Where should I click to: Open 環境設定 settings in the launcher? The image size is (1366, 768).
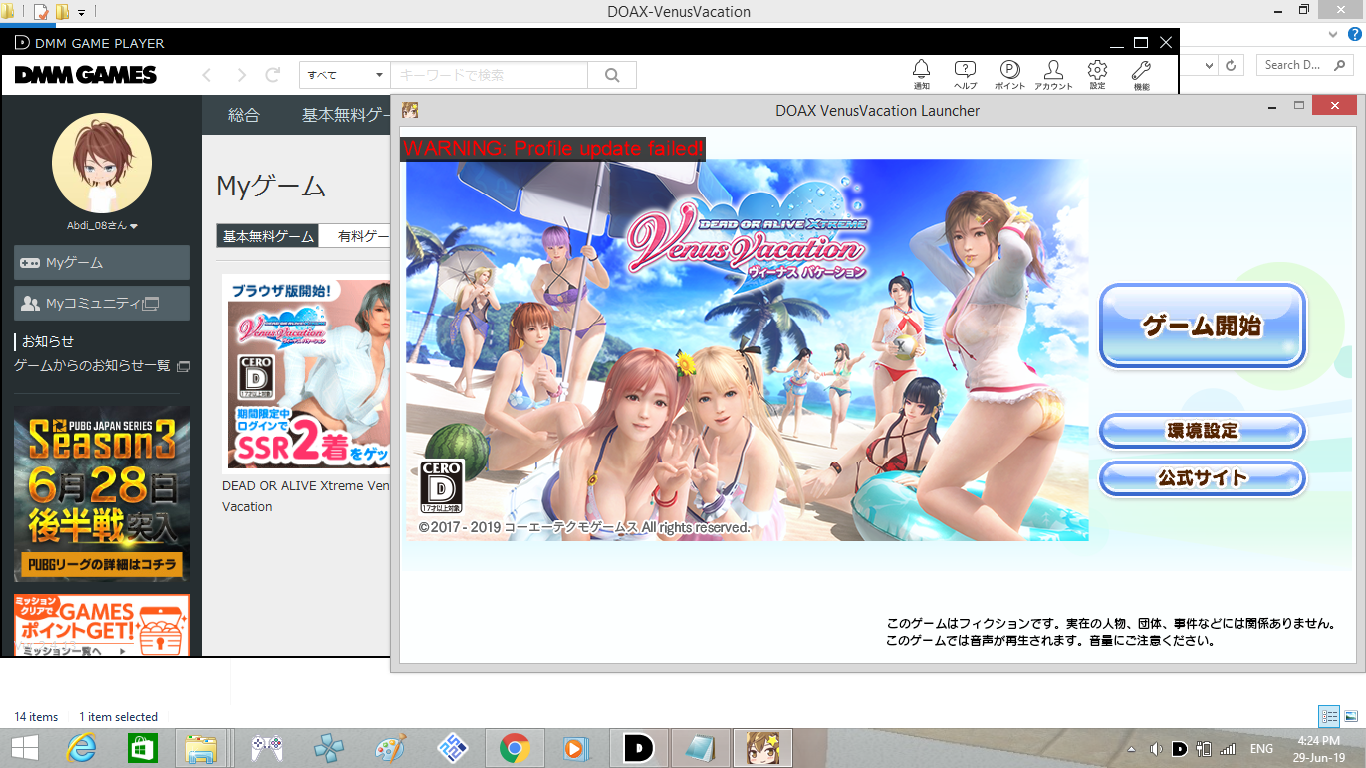(x=1202, y=431)
